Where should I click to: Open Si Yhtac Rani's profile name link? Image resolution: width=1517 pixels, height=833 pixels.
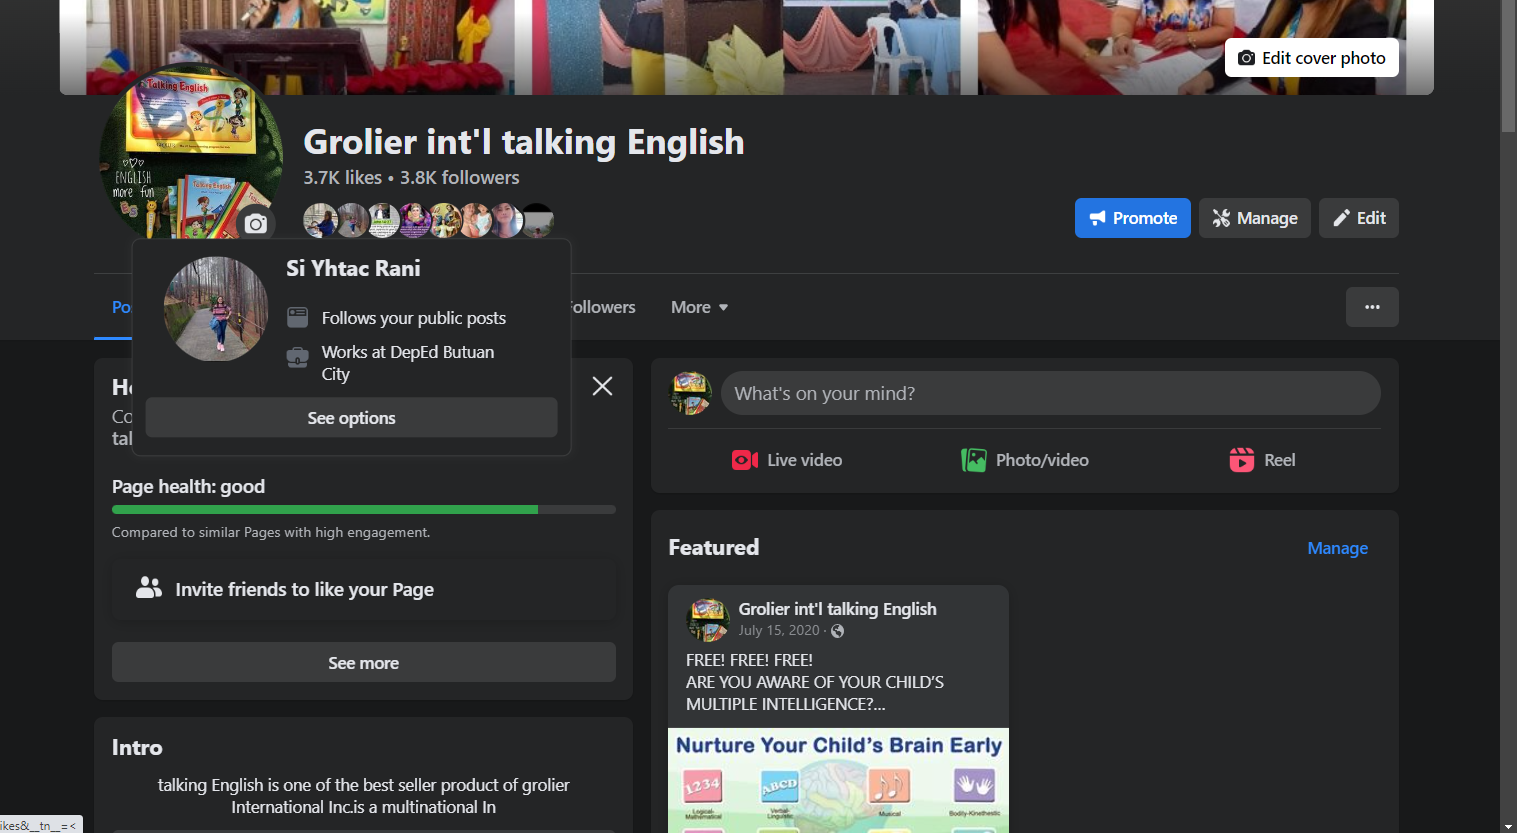[x=353, y=268]
